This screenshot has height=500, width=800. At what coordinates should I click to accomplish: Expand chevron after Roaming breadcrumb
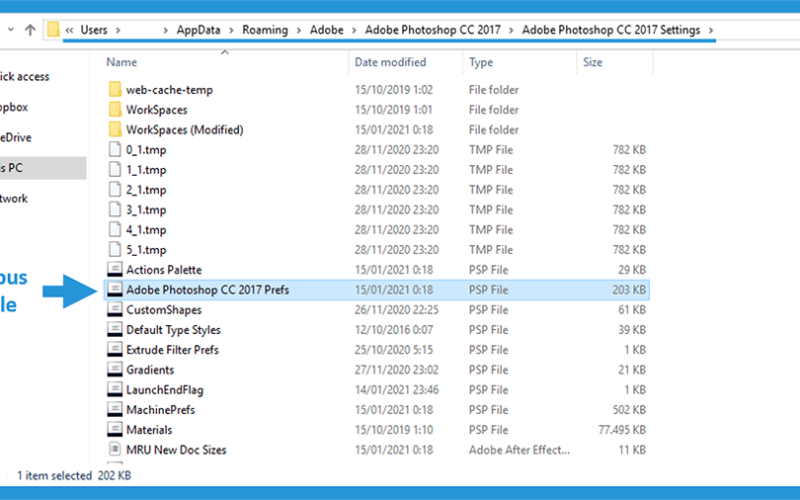[x=299, y=31]
